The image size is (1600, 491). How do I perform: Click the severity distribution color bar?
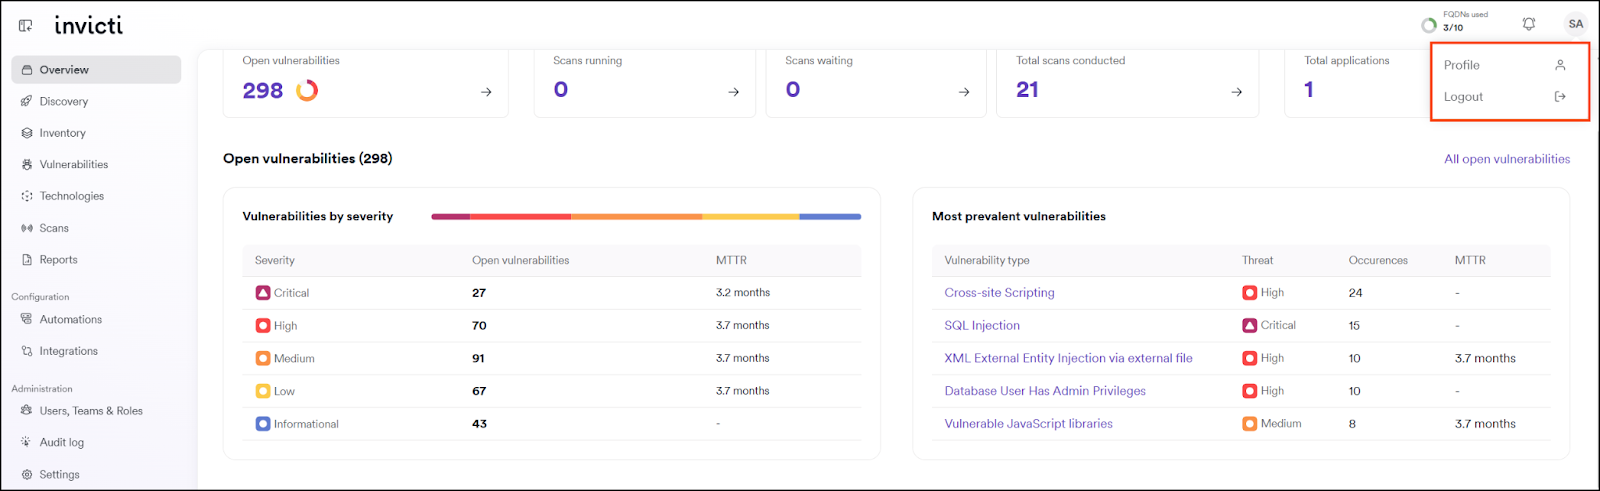[646, 216]
